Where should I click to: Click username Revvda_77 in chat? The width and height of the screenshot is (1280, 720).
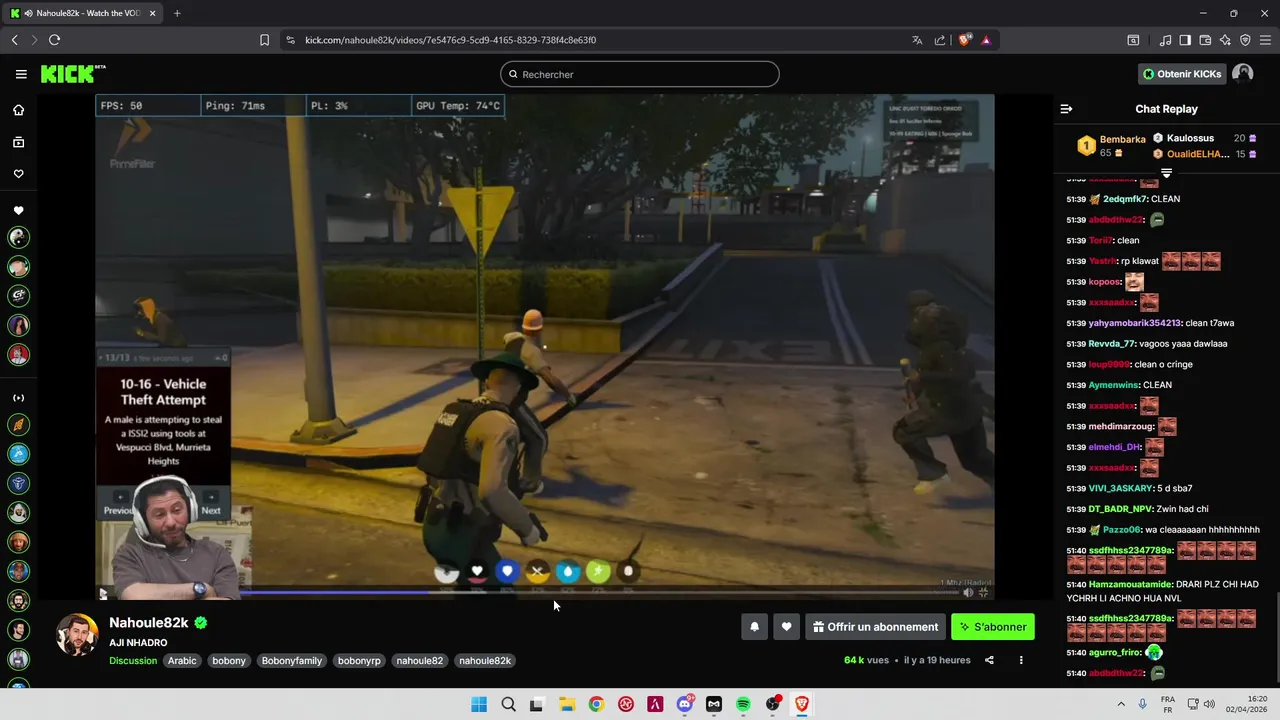coord(1112,343)
